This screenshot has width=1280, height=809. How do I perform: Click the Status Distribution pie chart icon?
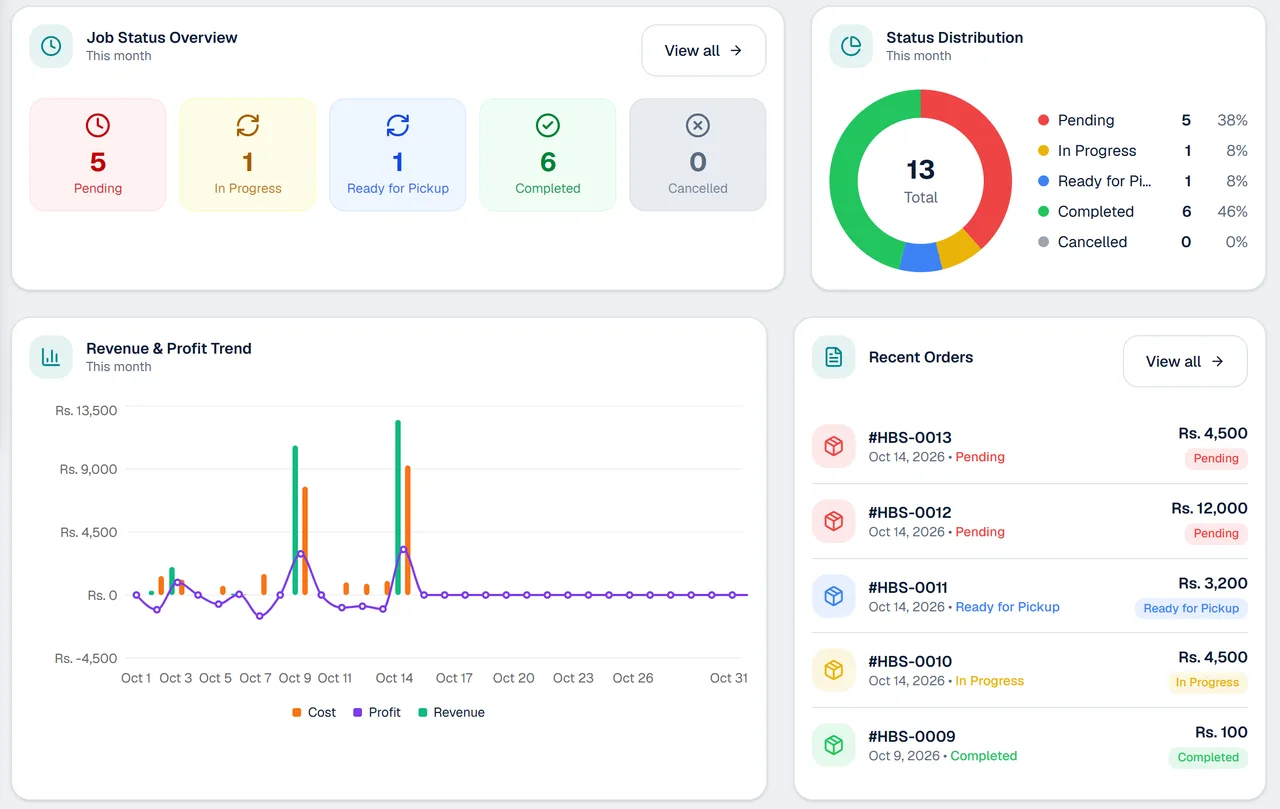(x=851, y=46)
